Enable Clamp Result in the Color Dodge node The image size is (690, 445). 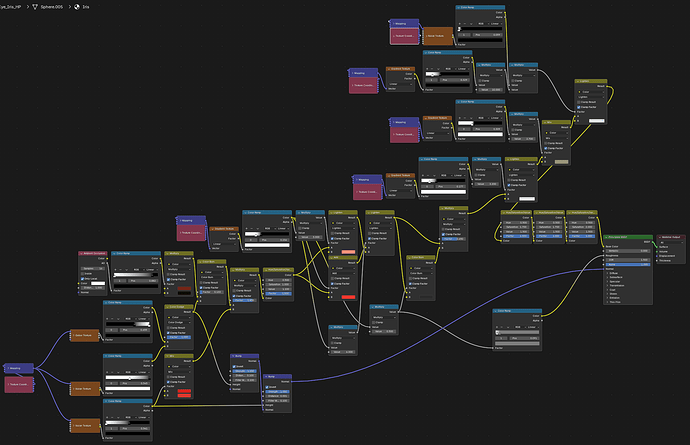(x=168, y=328)
